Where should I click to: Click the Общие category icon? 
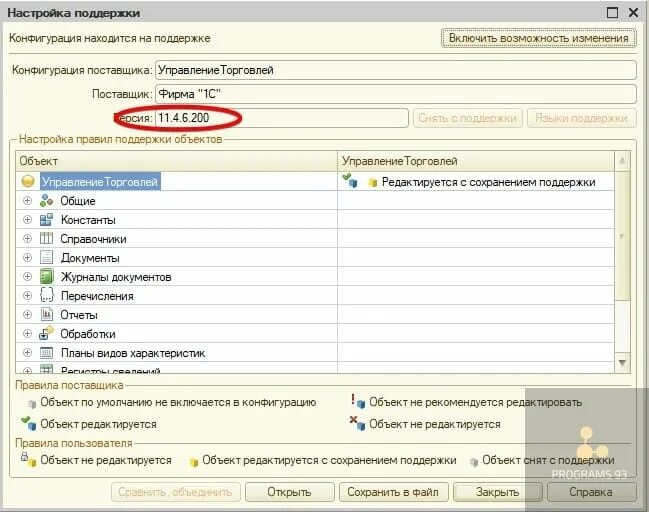click(46, 201)
